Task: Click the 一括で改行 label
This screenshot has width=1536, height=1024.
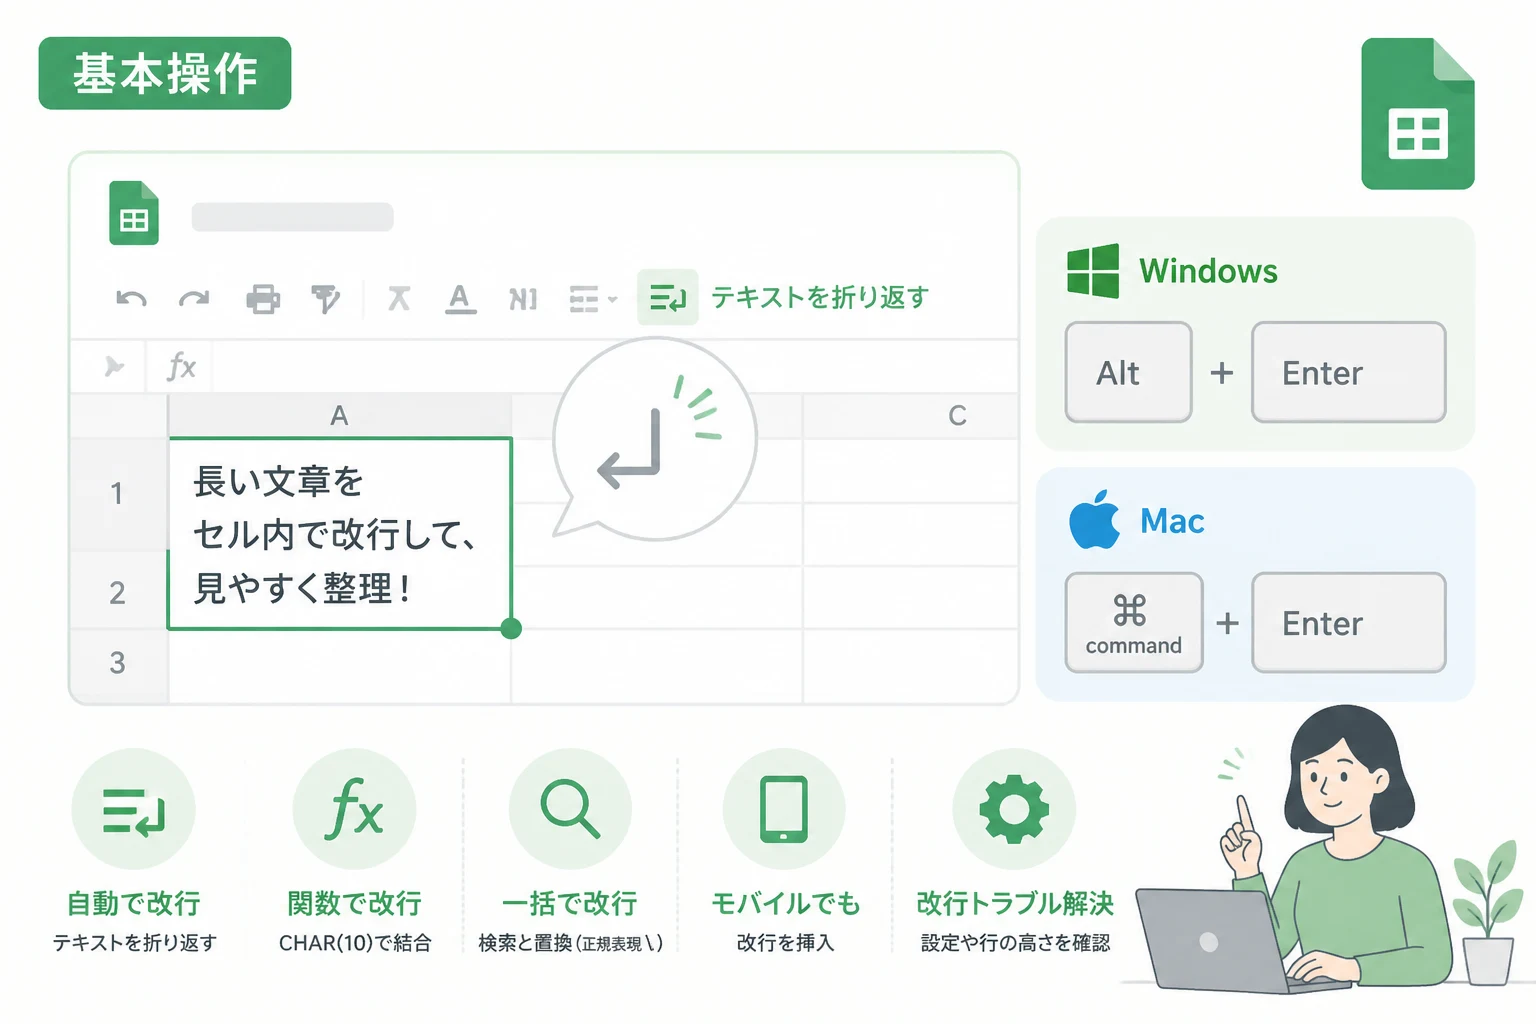Action: 570,903
